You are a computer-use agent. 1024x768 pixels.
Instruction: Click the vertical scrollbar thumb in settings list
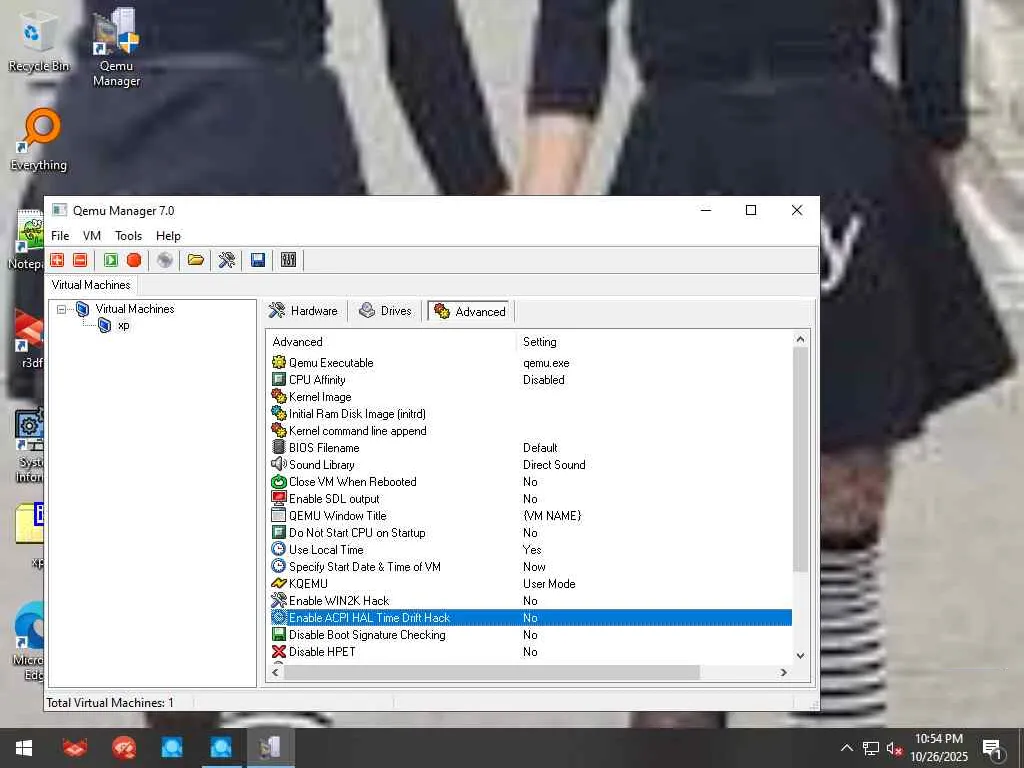pos(801,460)
